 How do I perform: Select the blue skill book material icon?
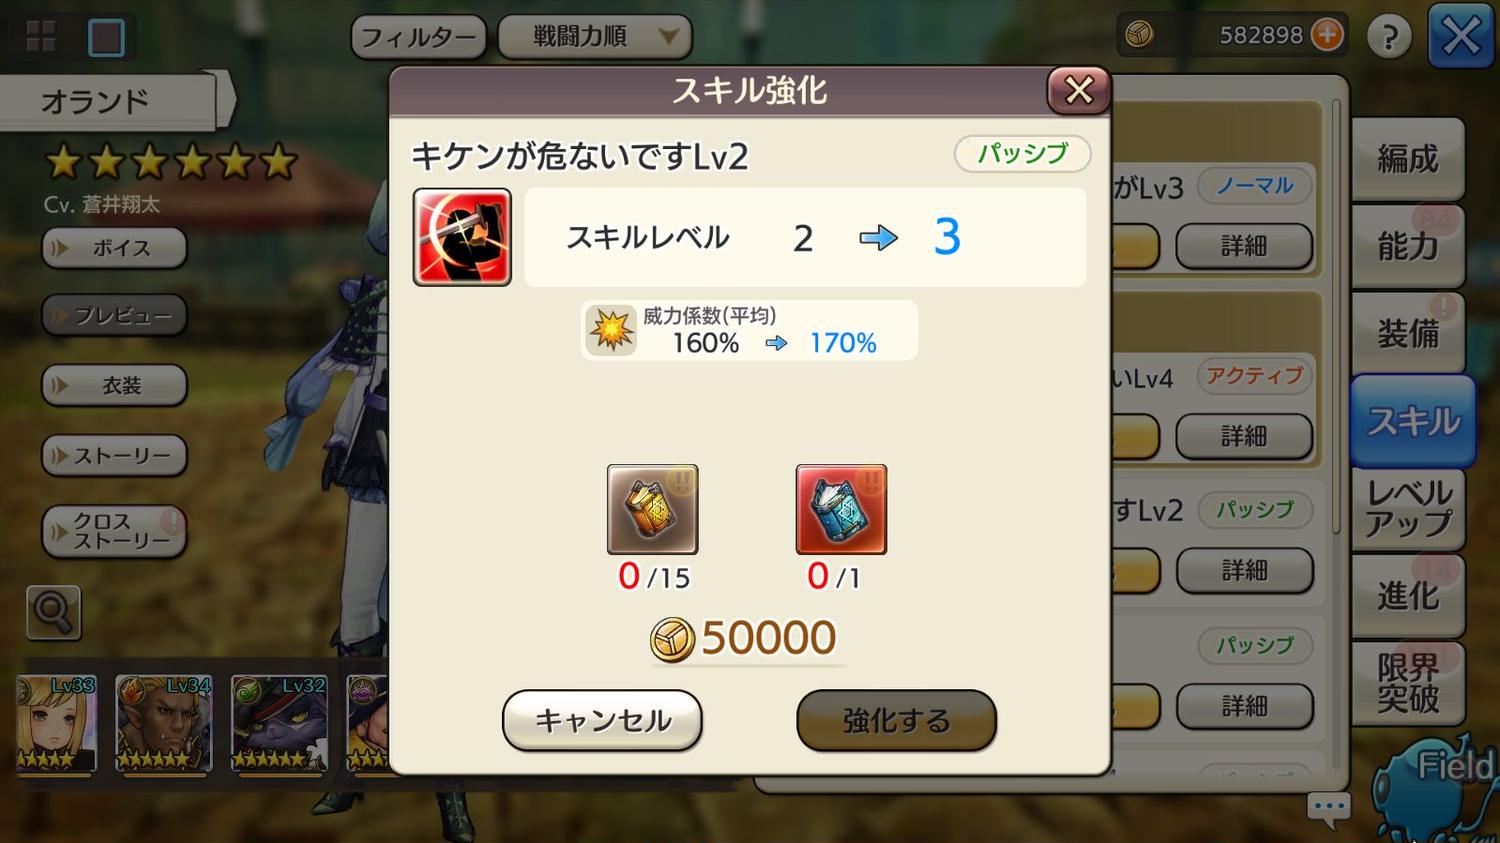click(841, 509)
